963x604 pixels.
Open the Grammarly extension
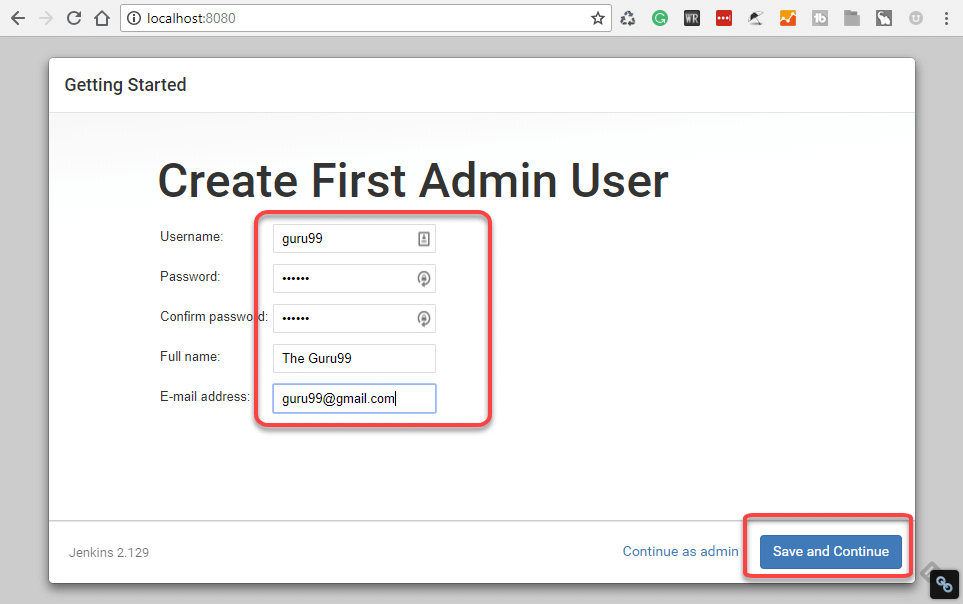[660, 18]
